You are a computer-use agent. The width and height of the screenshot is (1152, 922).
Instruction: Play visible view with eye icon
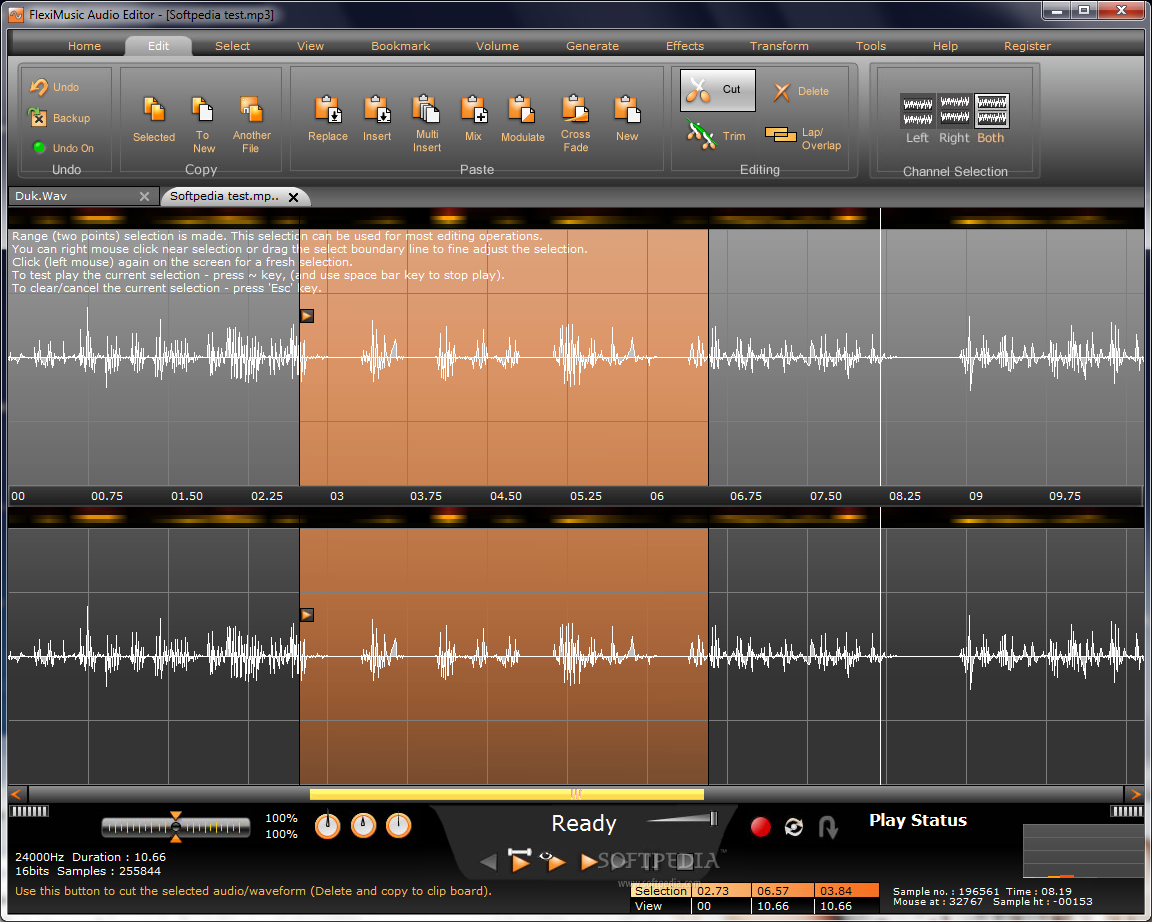click(x=552, y=860)
